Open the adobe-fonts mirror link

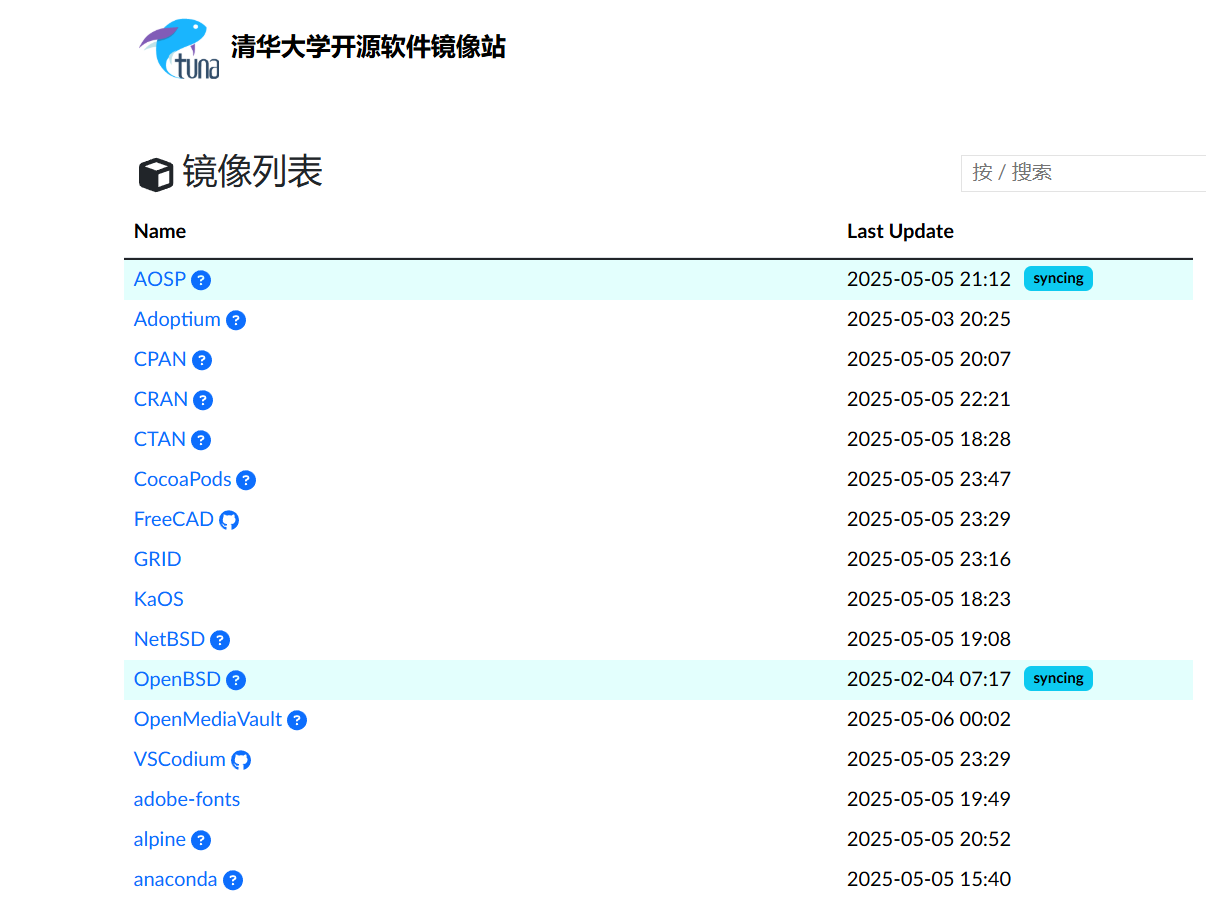coord(187,799)
